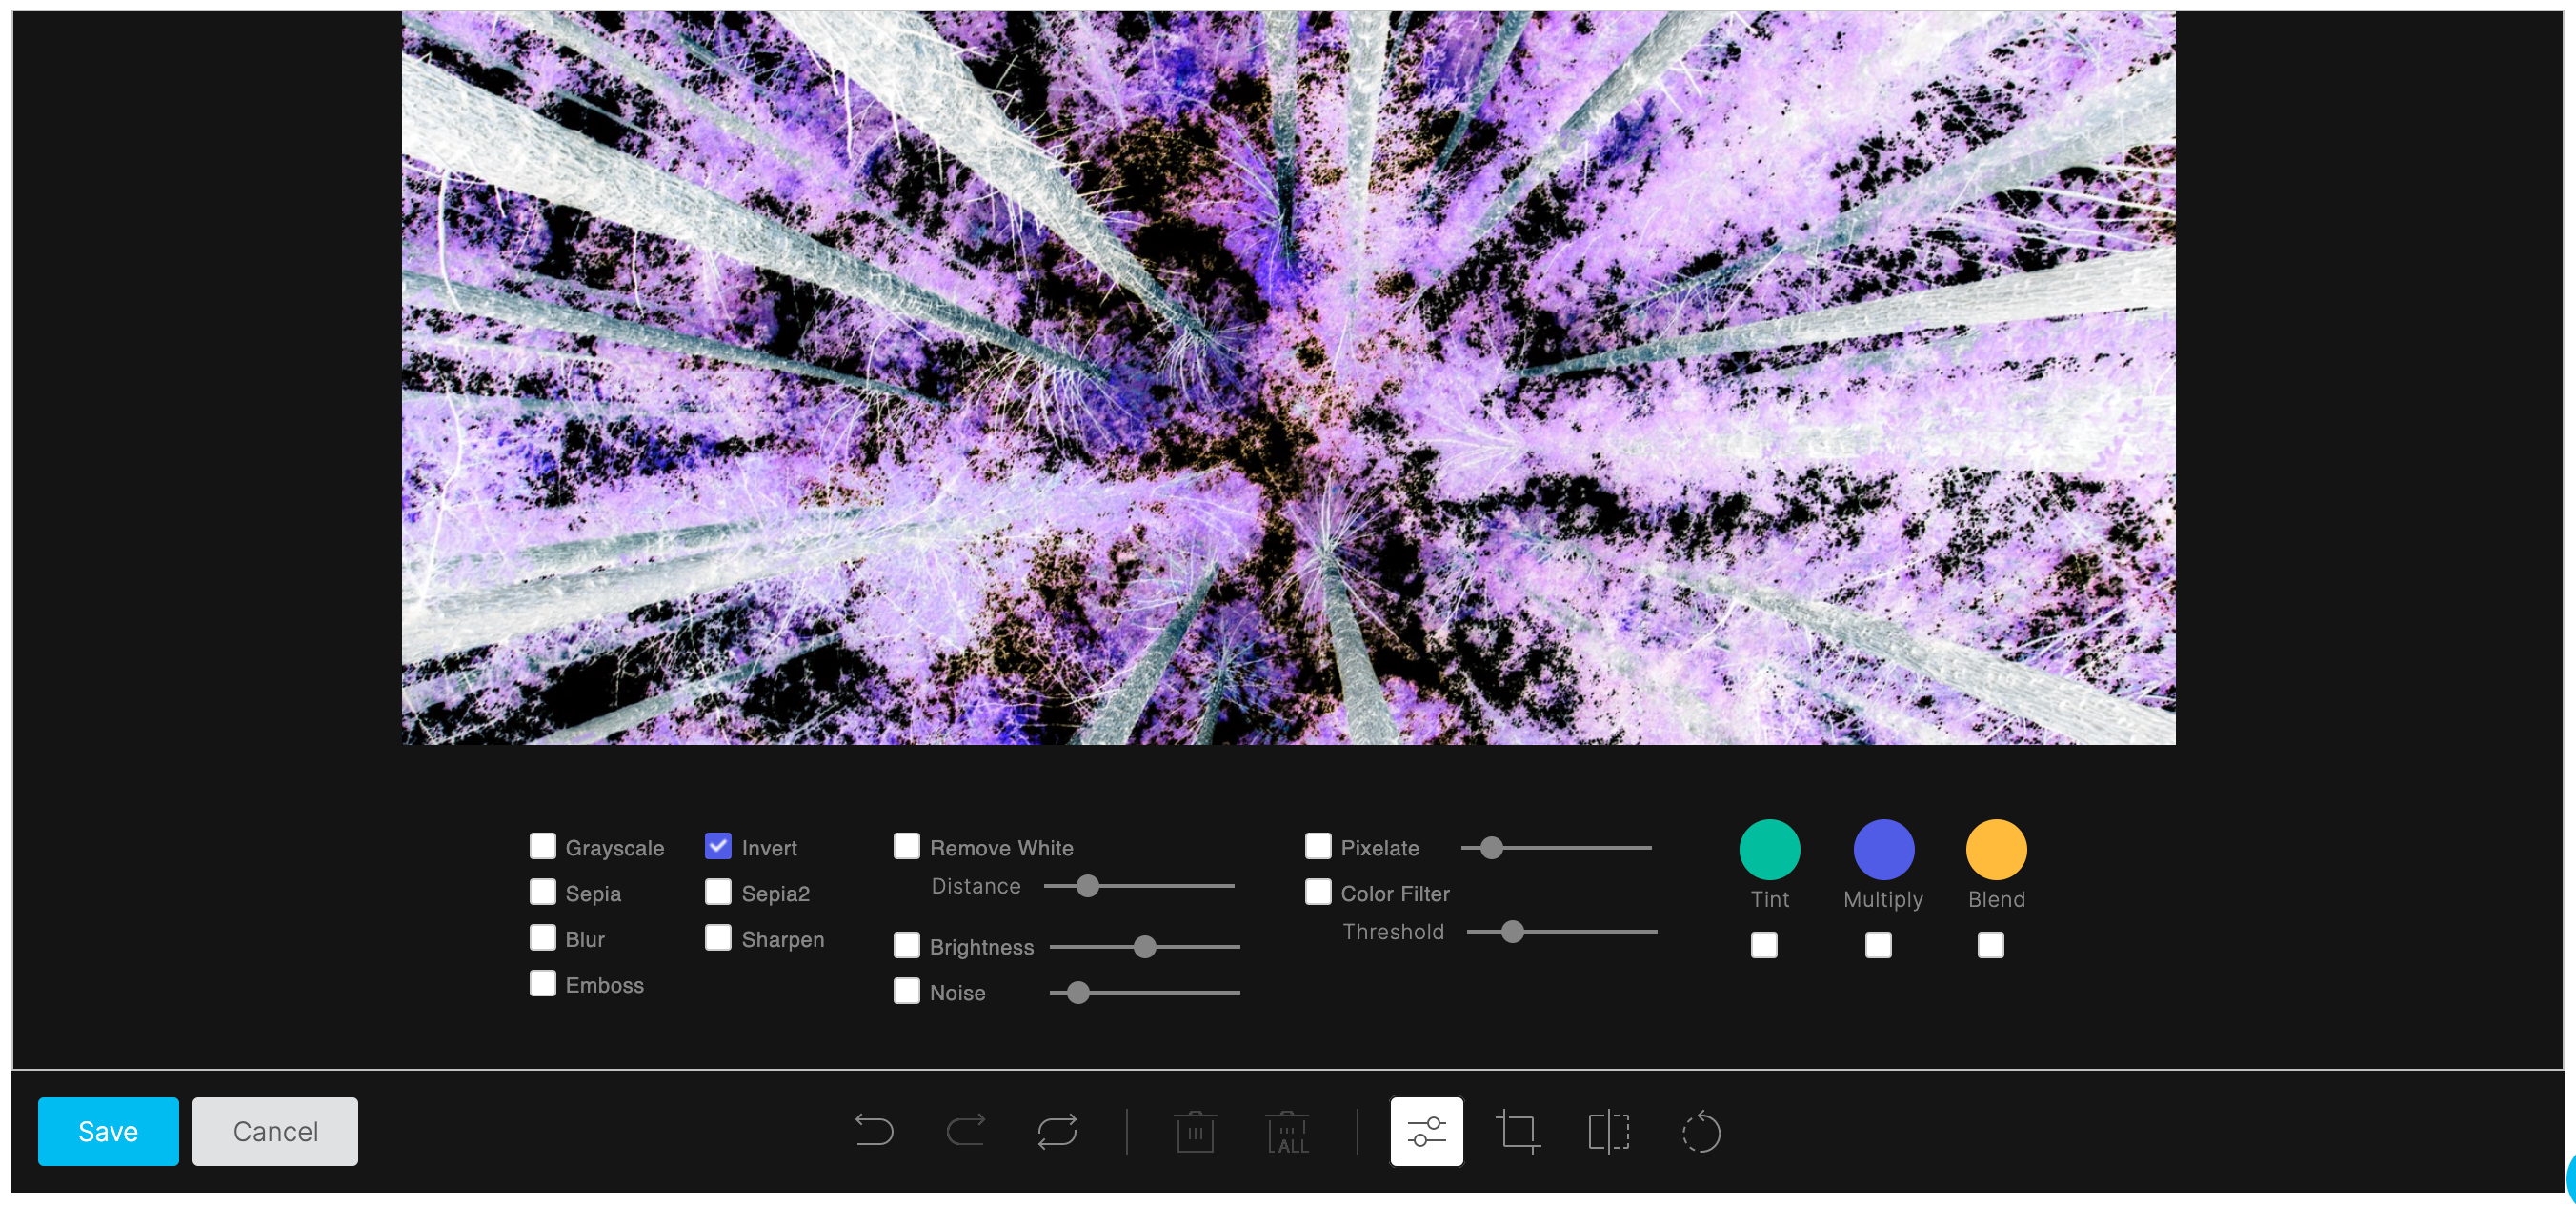
Task: Enable the Multiply blend checkbox
Action: click(1879, 944)
